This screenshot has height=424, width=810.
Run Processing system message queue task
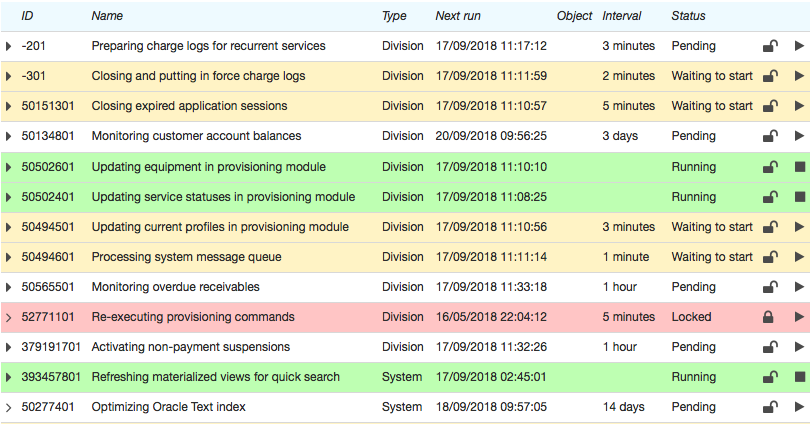point(799,257)
